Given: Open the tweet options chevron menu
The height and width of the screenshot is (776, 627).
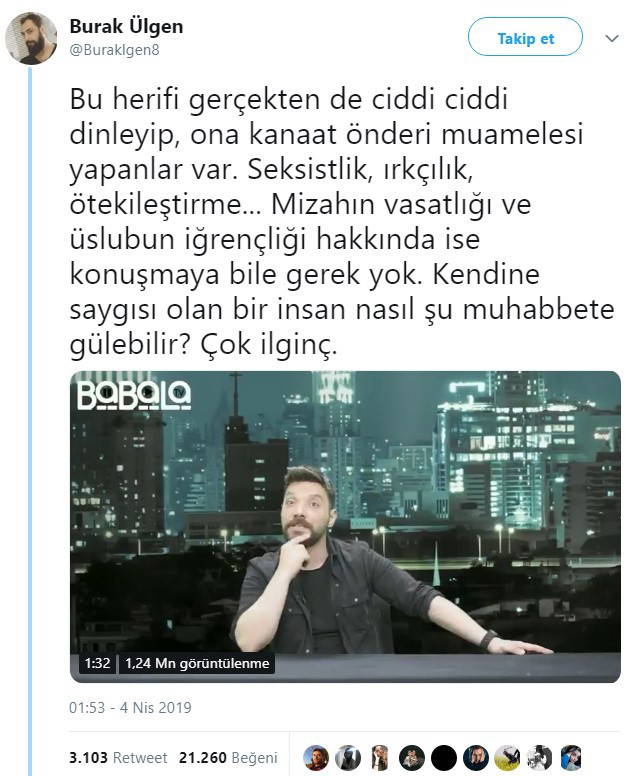Looking at the screenshot, I should (x=612, y=38).
